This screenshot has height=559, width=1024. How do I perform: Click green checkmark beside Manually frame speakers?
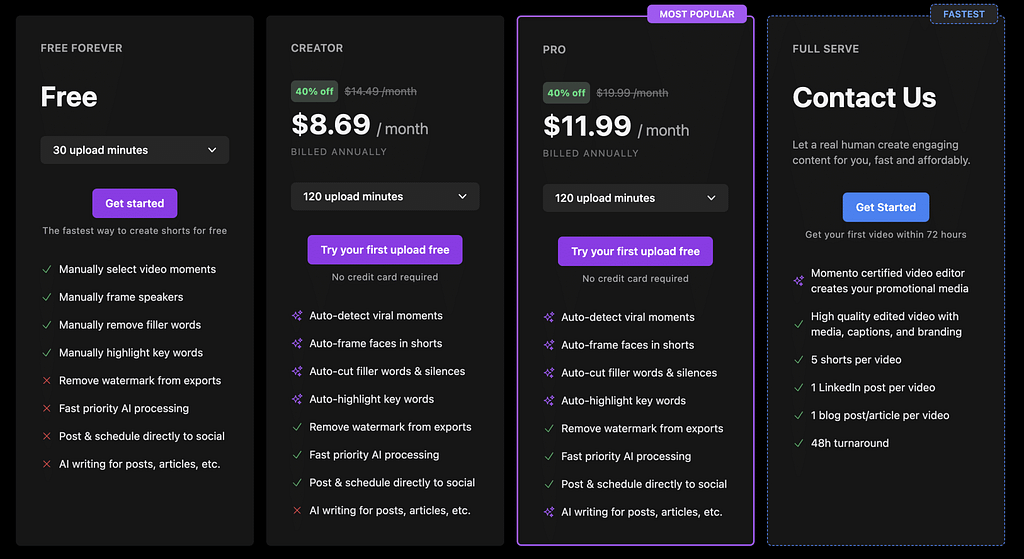point(47,297)
